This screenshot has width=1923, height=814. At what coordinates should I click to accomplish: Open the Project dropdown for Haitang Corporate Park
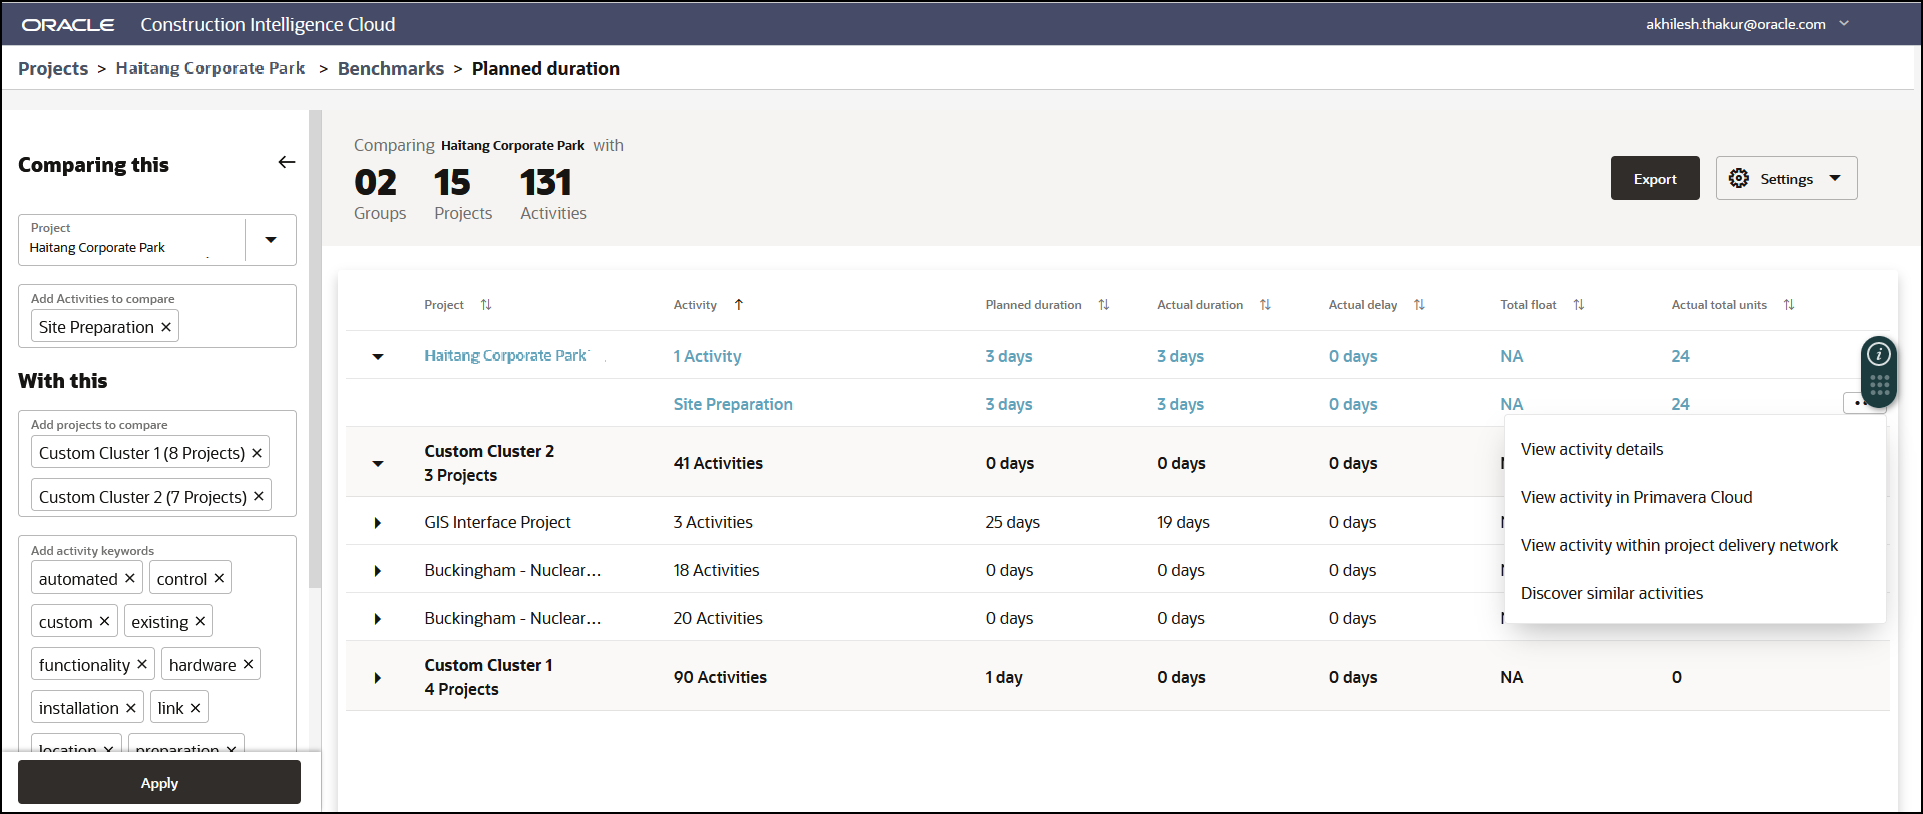(x=271, y=240)
